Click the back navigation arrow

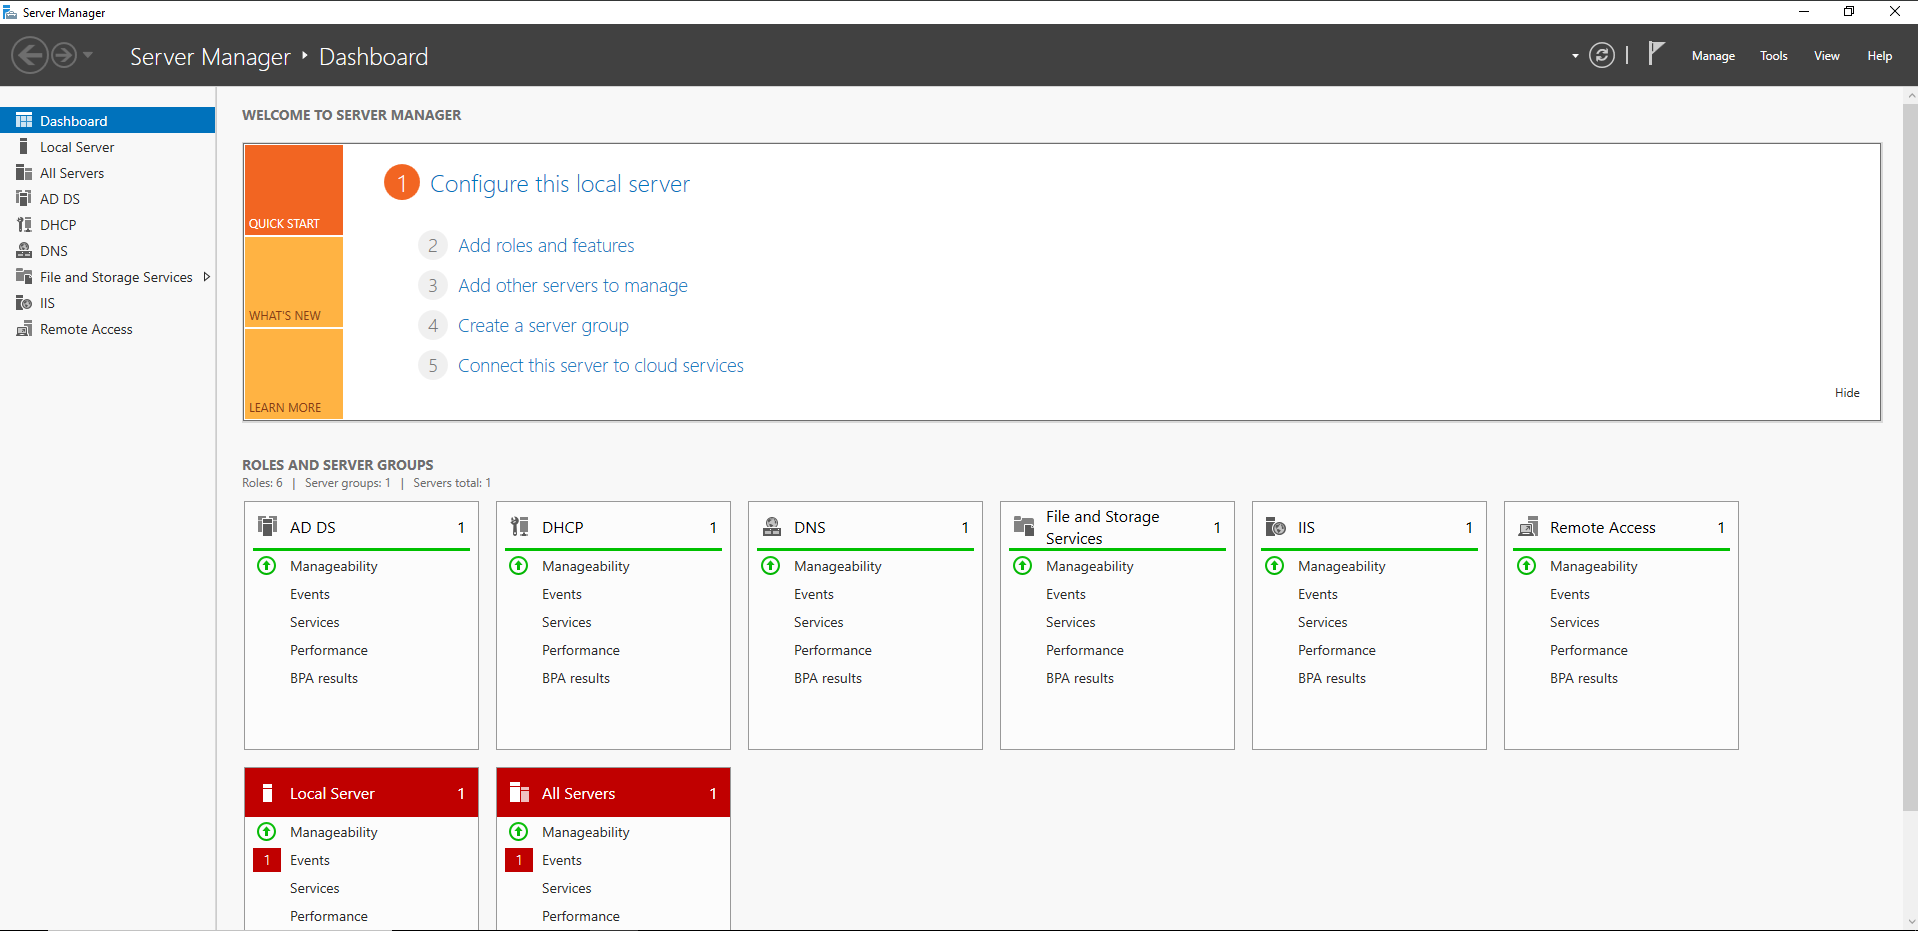click(x=30, y=55)
